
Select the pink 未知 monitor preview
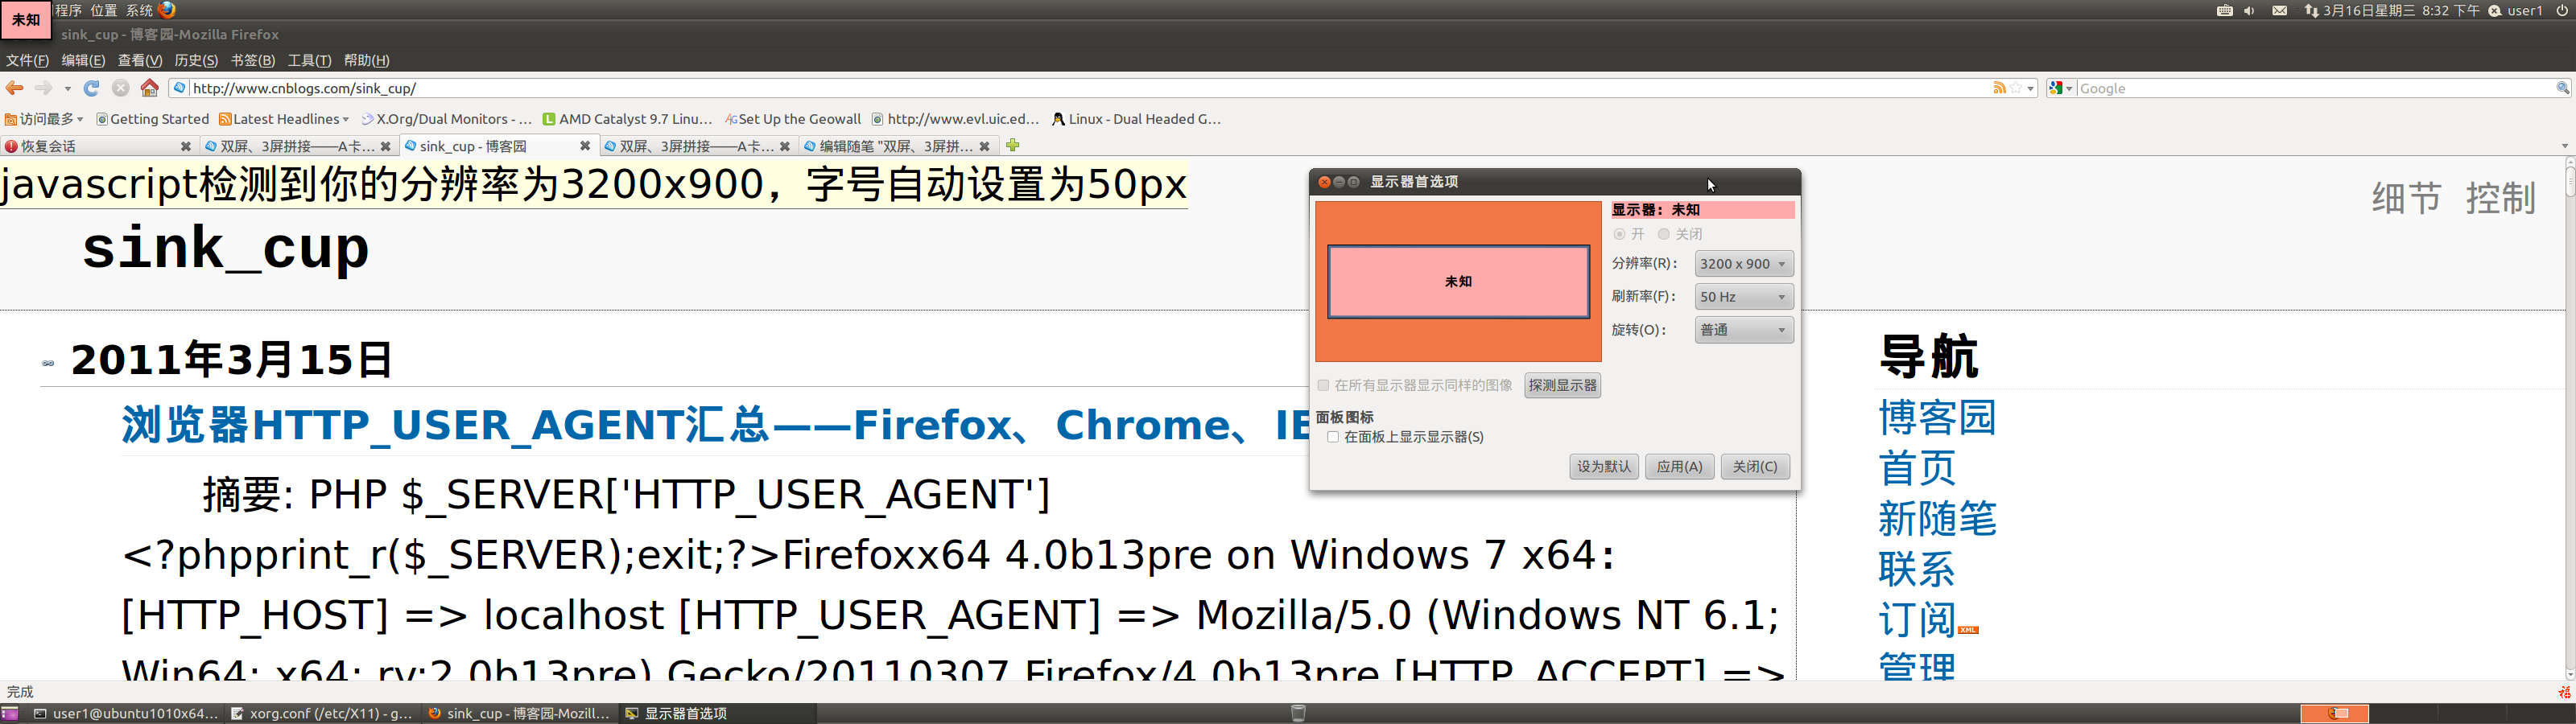1458,282
